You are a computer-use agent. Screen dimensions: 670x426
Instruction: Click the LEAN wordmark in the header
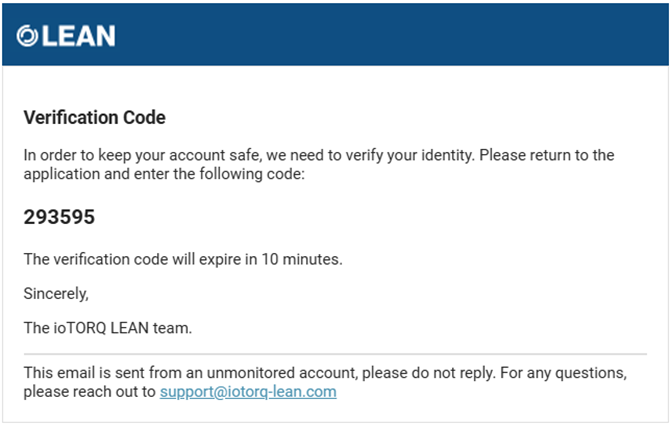(x=79, y=36)
